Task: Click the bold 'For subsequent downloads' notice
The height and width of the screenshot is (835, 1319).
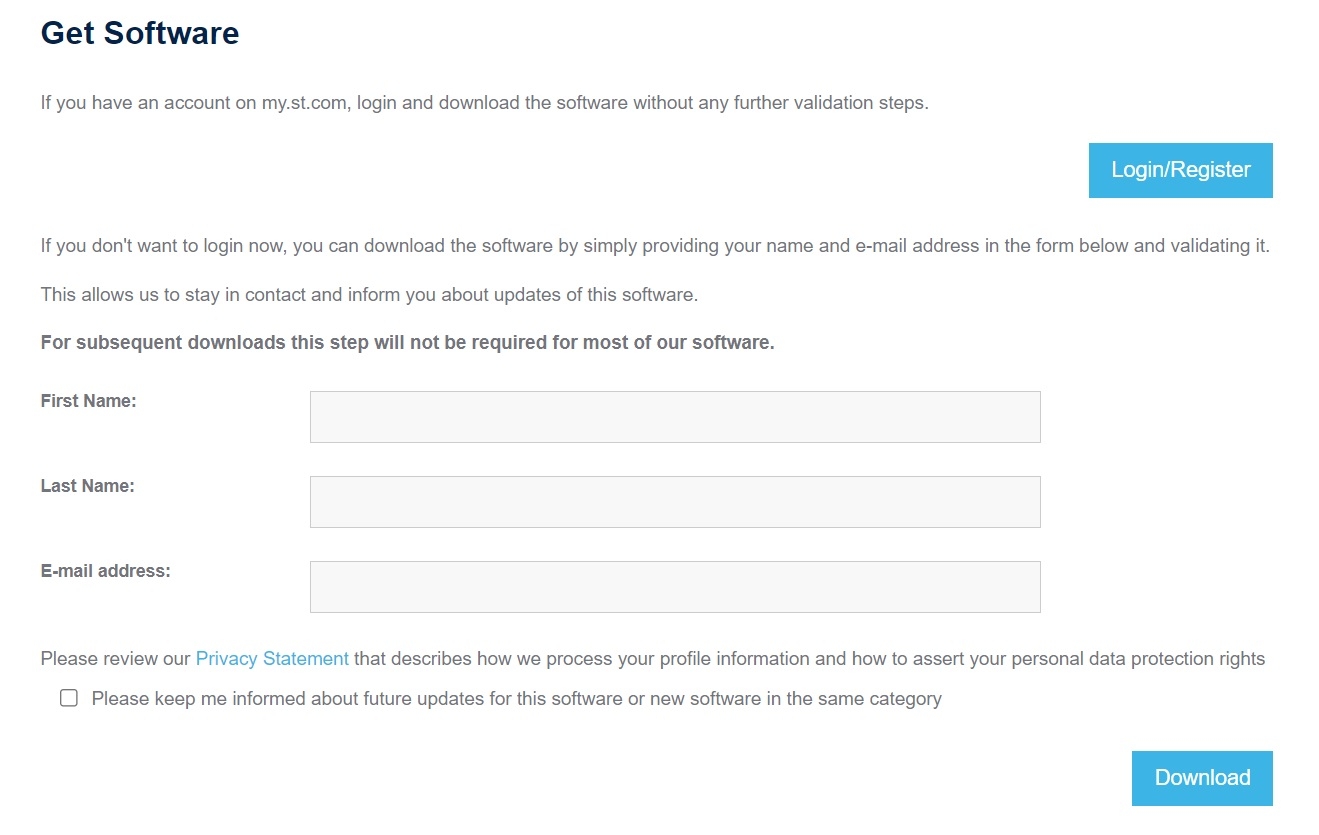Action: 407,343
